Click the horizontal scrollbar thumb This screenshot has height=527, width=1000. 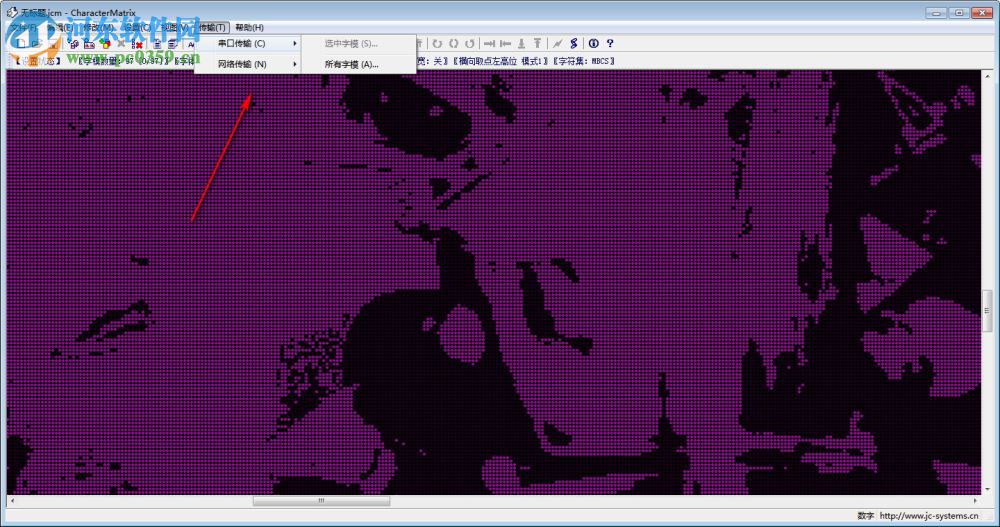point(321,501)
